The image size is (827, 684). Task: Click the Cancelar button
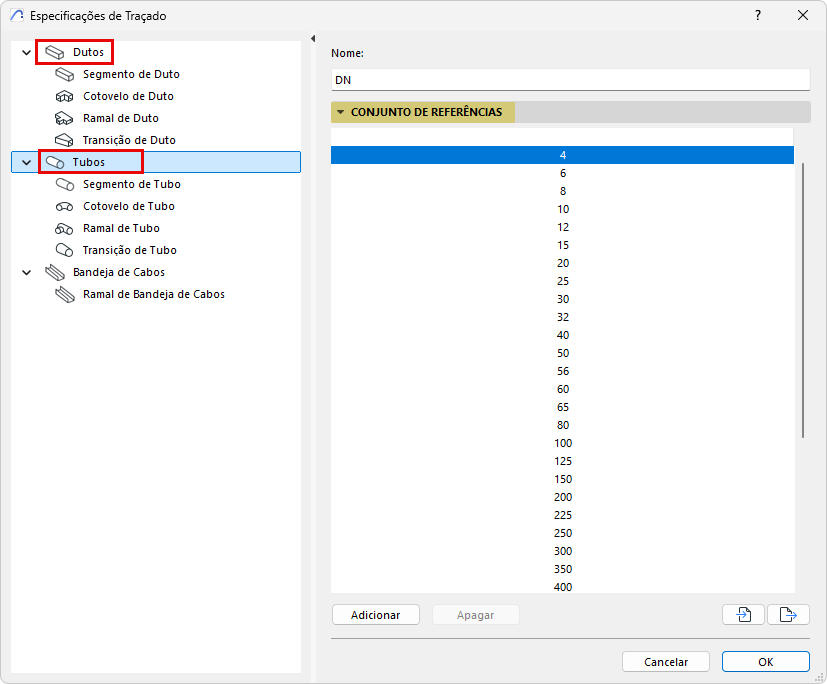point(666,662)
